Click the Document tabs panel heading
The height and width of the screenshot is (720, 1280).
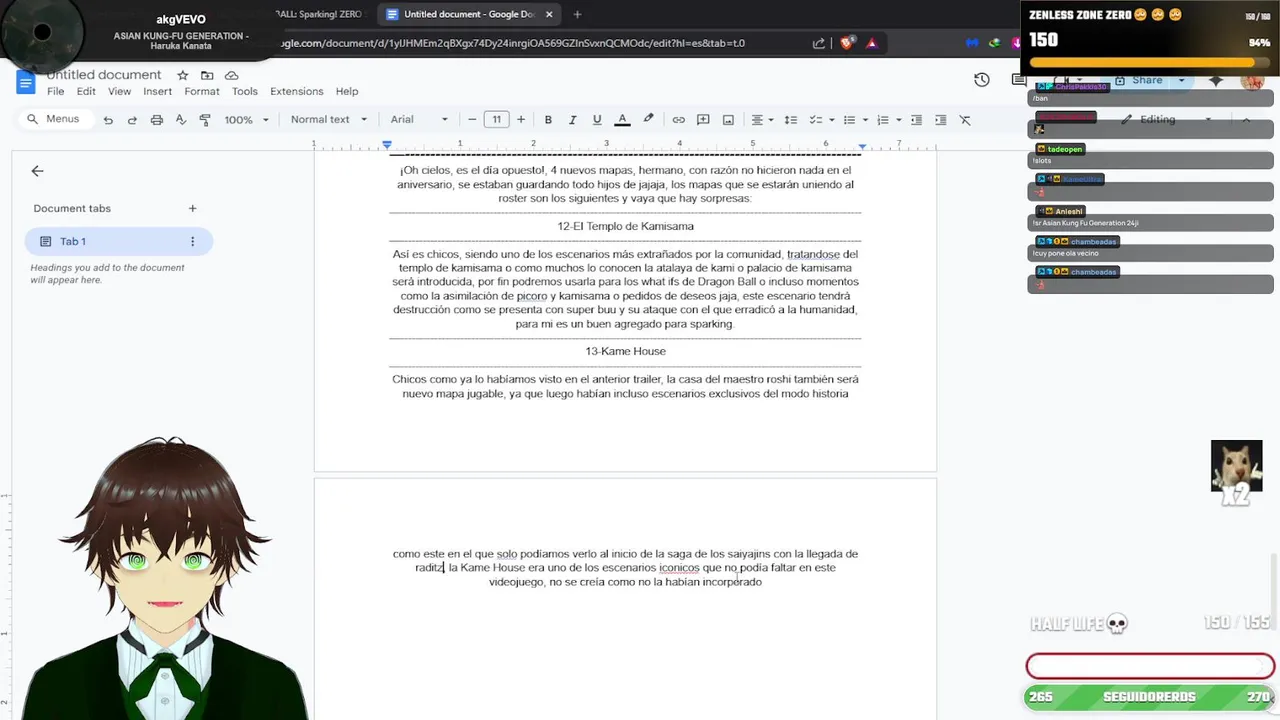(x=72, y=208)
